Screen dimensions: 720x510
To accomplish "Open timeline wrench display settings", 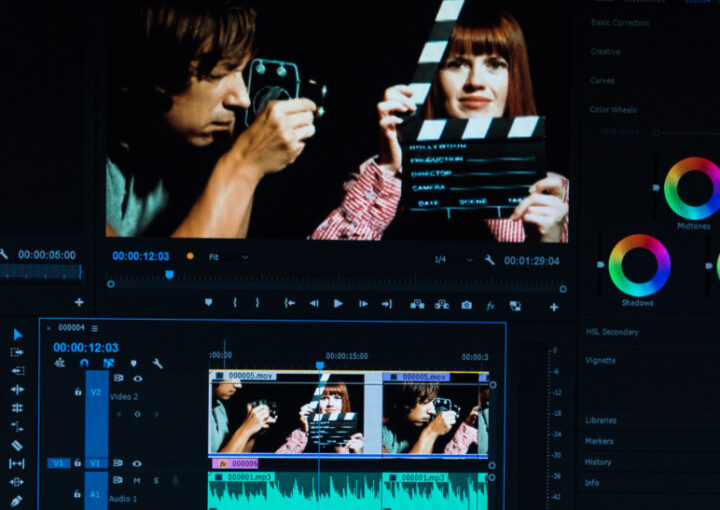I will (157, 363).
